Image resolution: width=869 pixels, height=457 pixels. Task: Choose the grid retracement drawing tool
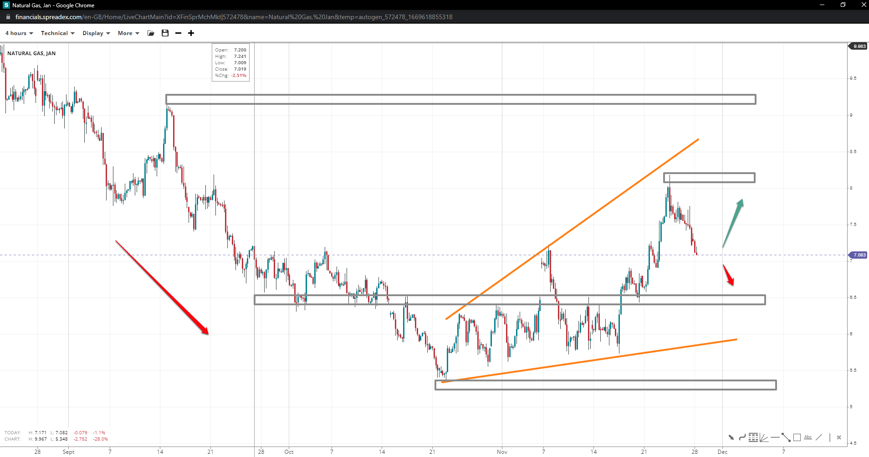tap(753, 437)
